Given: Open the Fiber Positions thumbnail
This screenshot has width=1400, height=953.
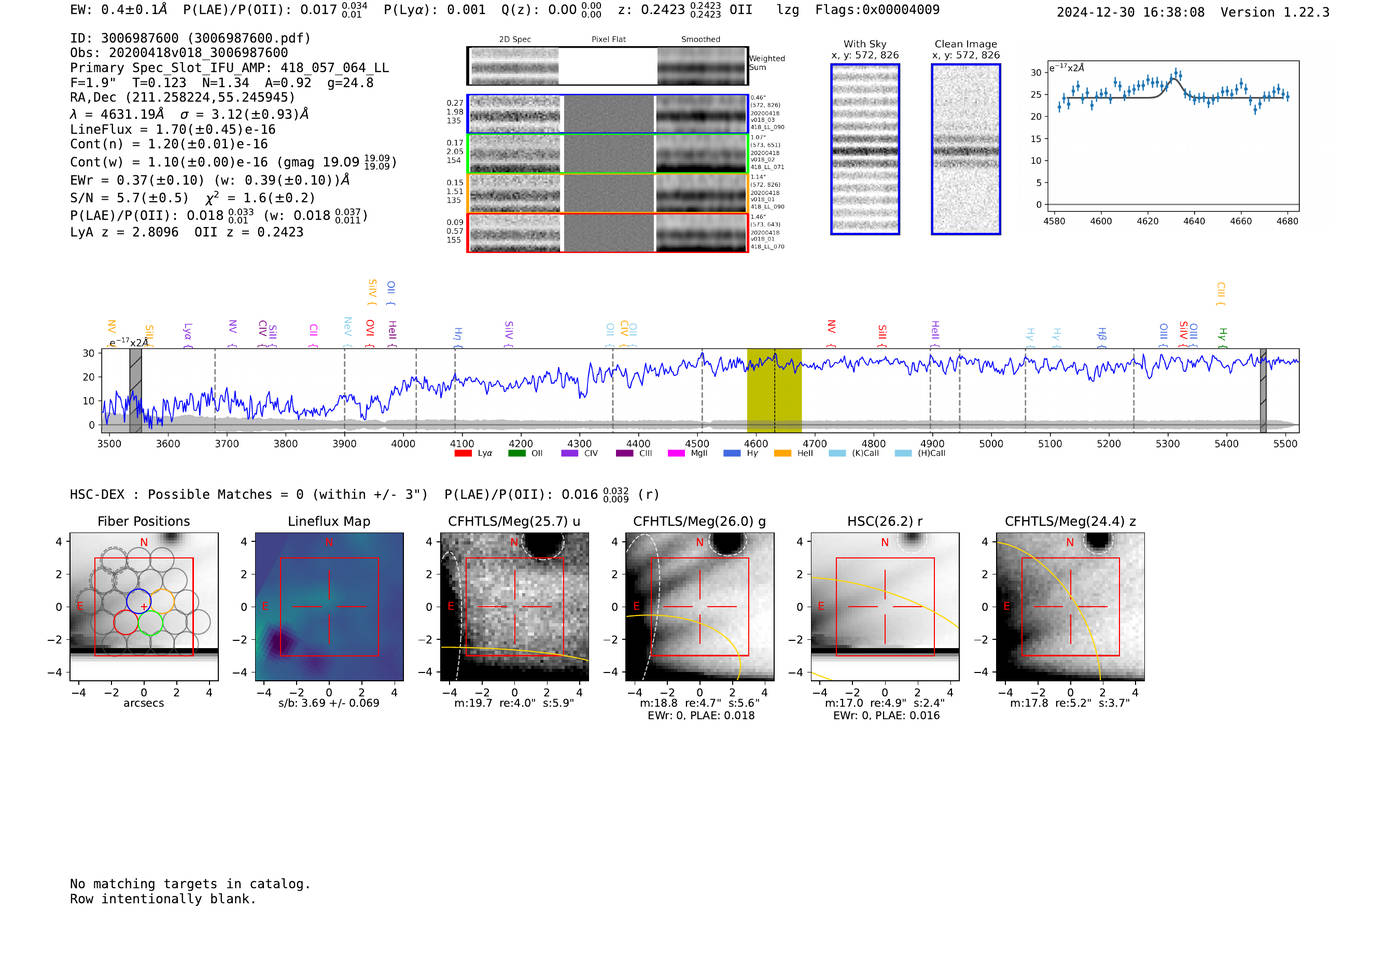Looking at the screenshot, I should [x=144, y=607].
